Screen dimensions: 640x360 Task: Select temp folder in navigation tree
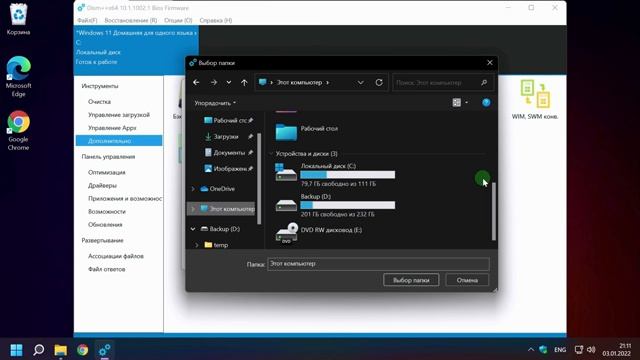(x=216, y=245)
